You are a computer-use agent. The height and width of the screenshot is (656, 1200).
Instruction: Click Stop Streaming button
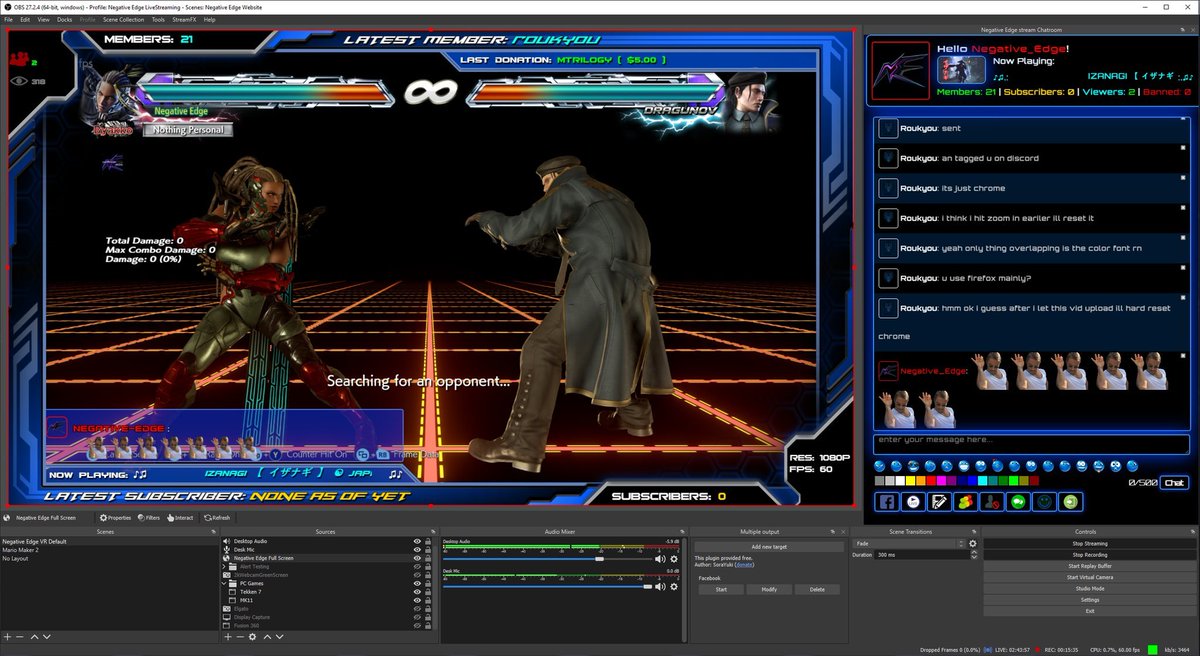tap(1090, 543)
